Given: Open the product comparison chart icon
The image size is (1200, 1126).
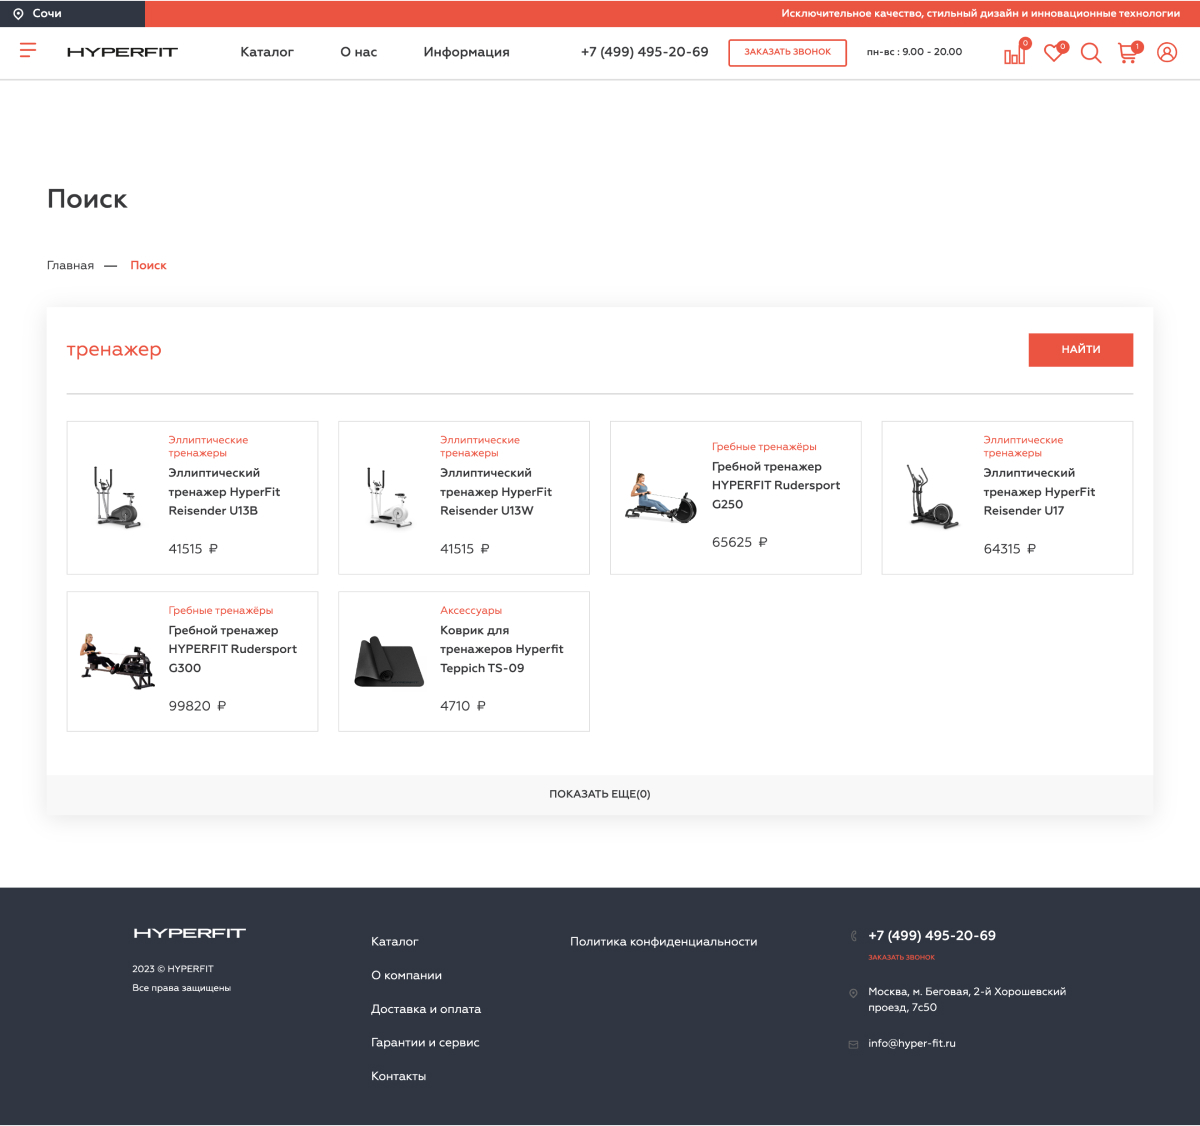Looking at the screenshot, I should pyautogui.click(x=1015, y=53).
